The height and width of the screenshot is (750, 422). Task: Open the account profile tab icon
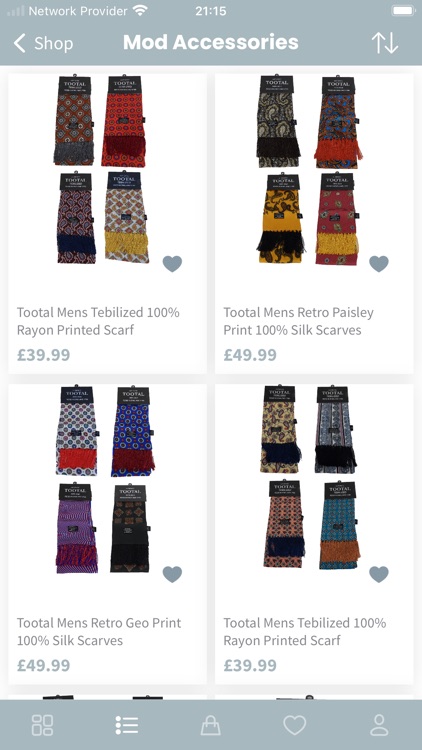pyautogui.click(x=379, y=725)
